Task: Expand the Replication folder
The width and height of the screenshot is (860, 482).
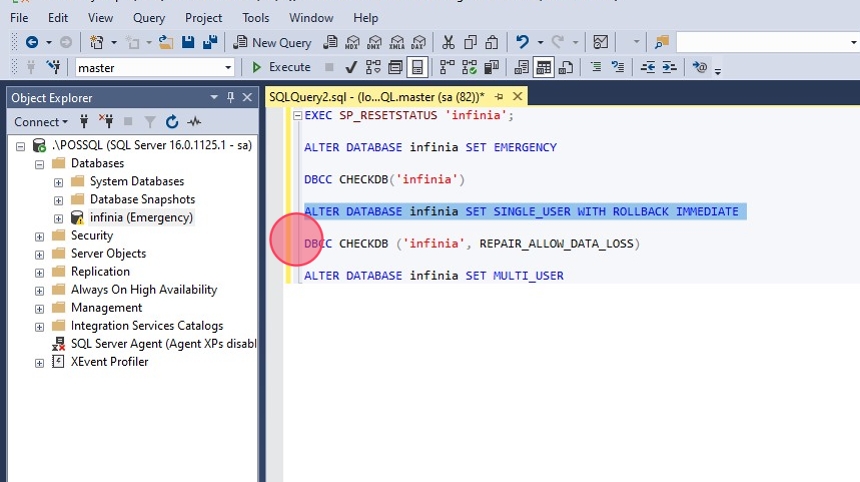Action: pyautogui.click(x=39, y=273)
